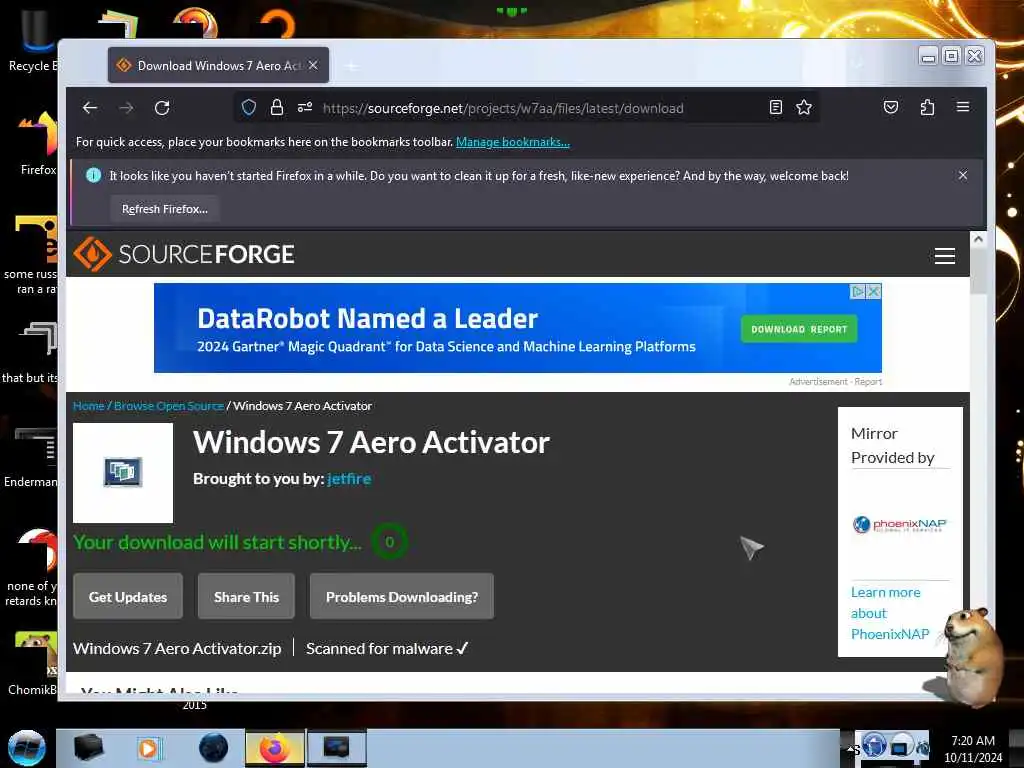Click the address bar URL field
Viewport: 1024px width, 768px height.
503,108
